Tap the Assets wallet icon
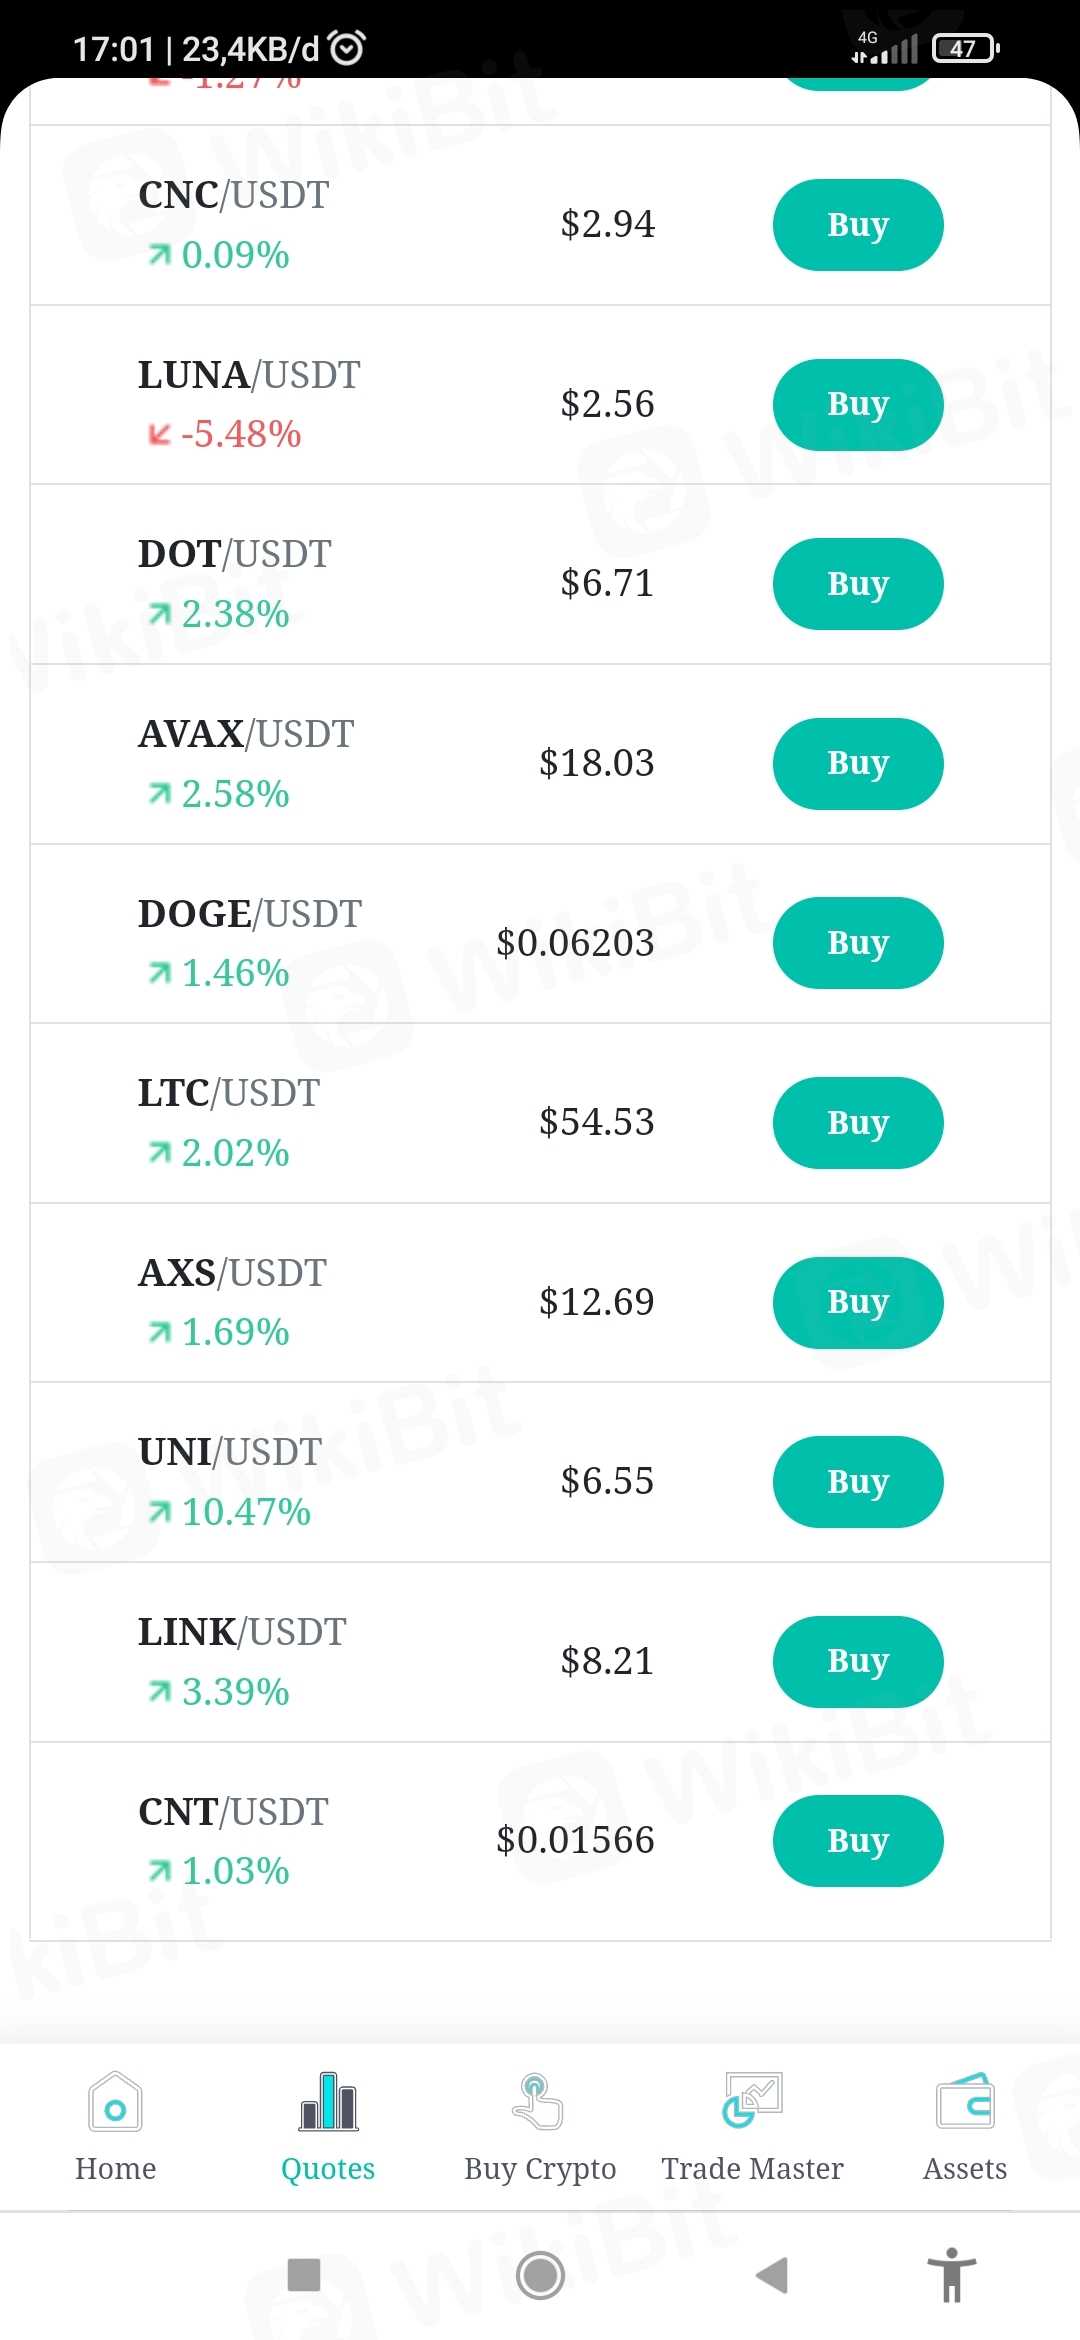 click(x=965, y=2102)
